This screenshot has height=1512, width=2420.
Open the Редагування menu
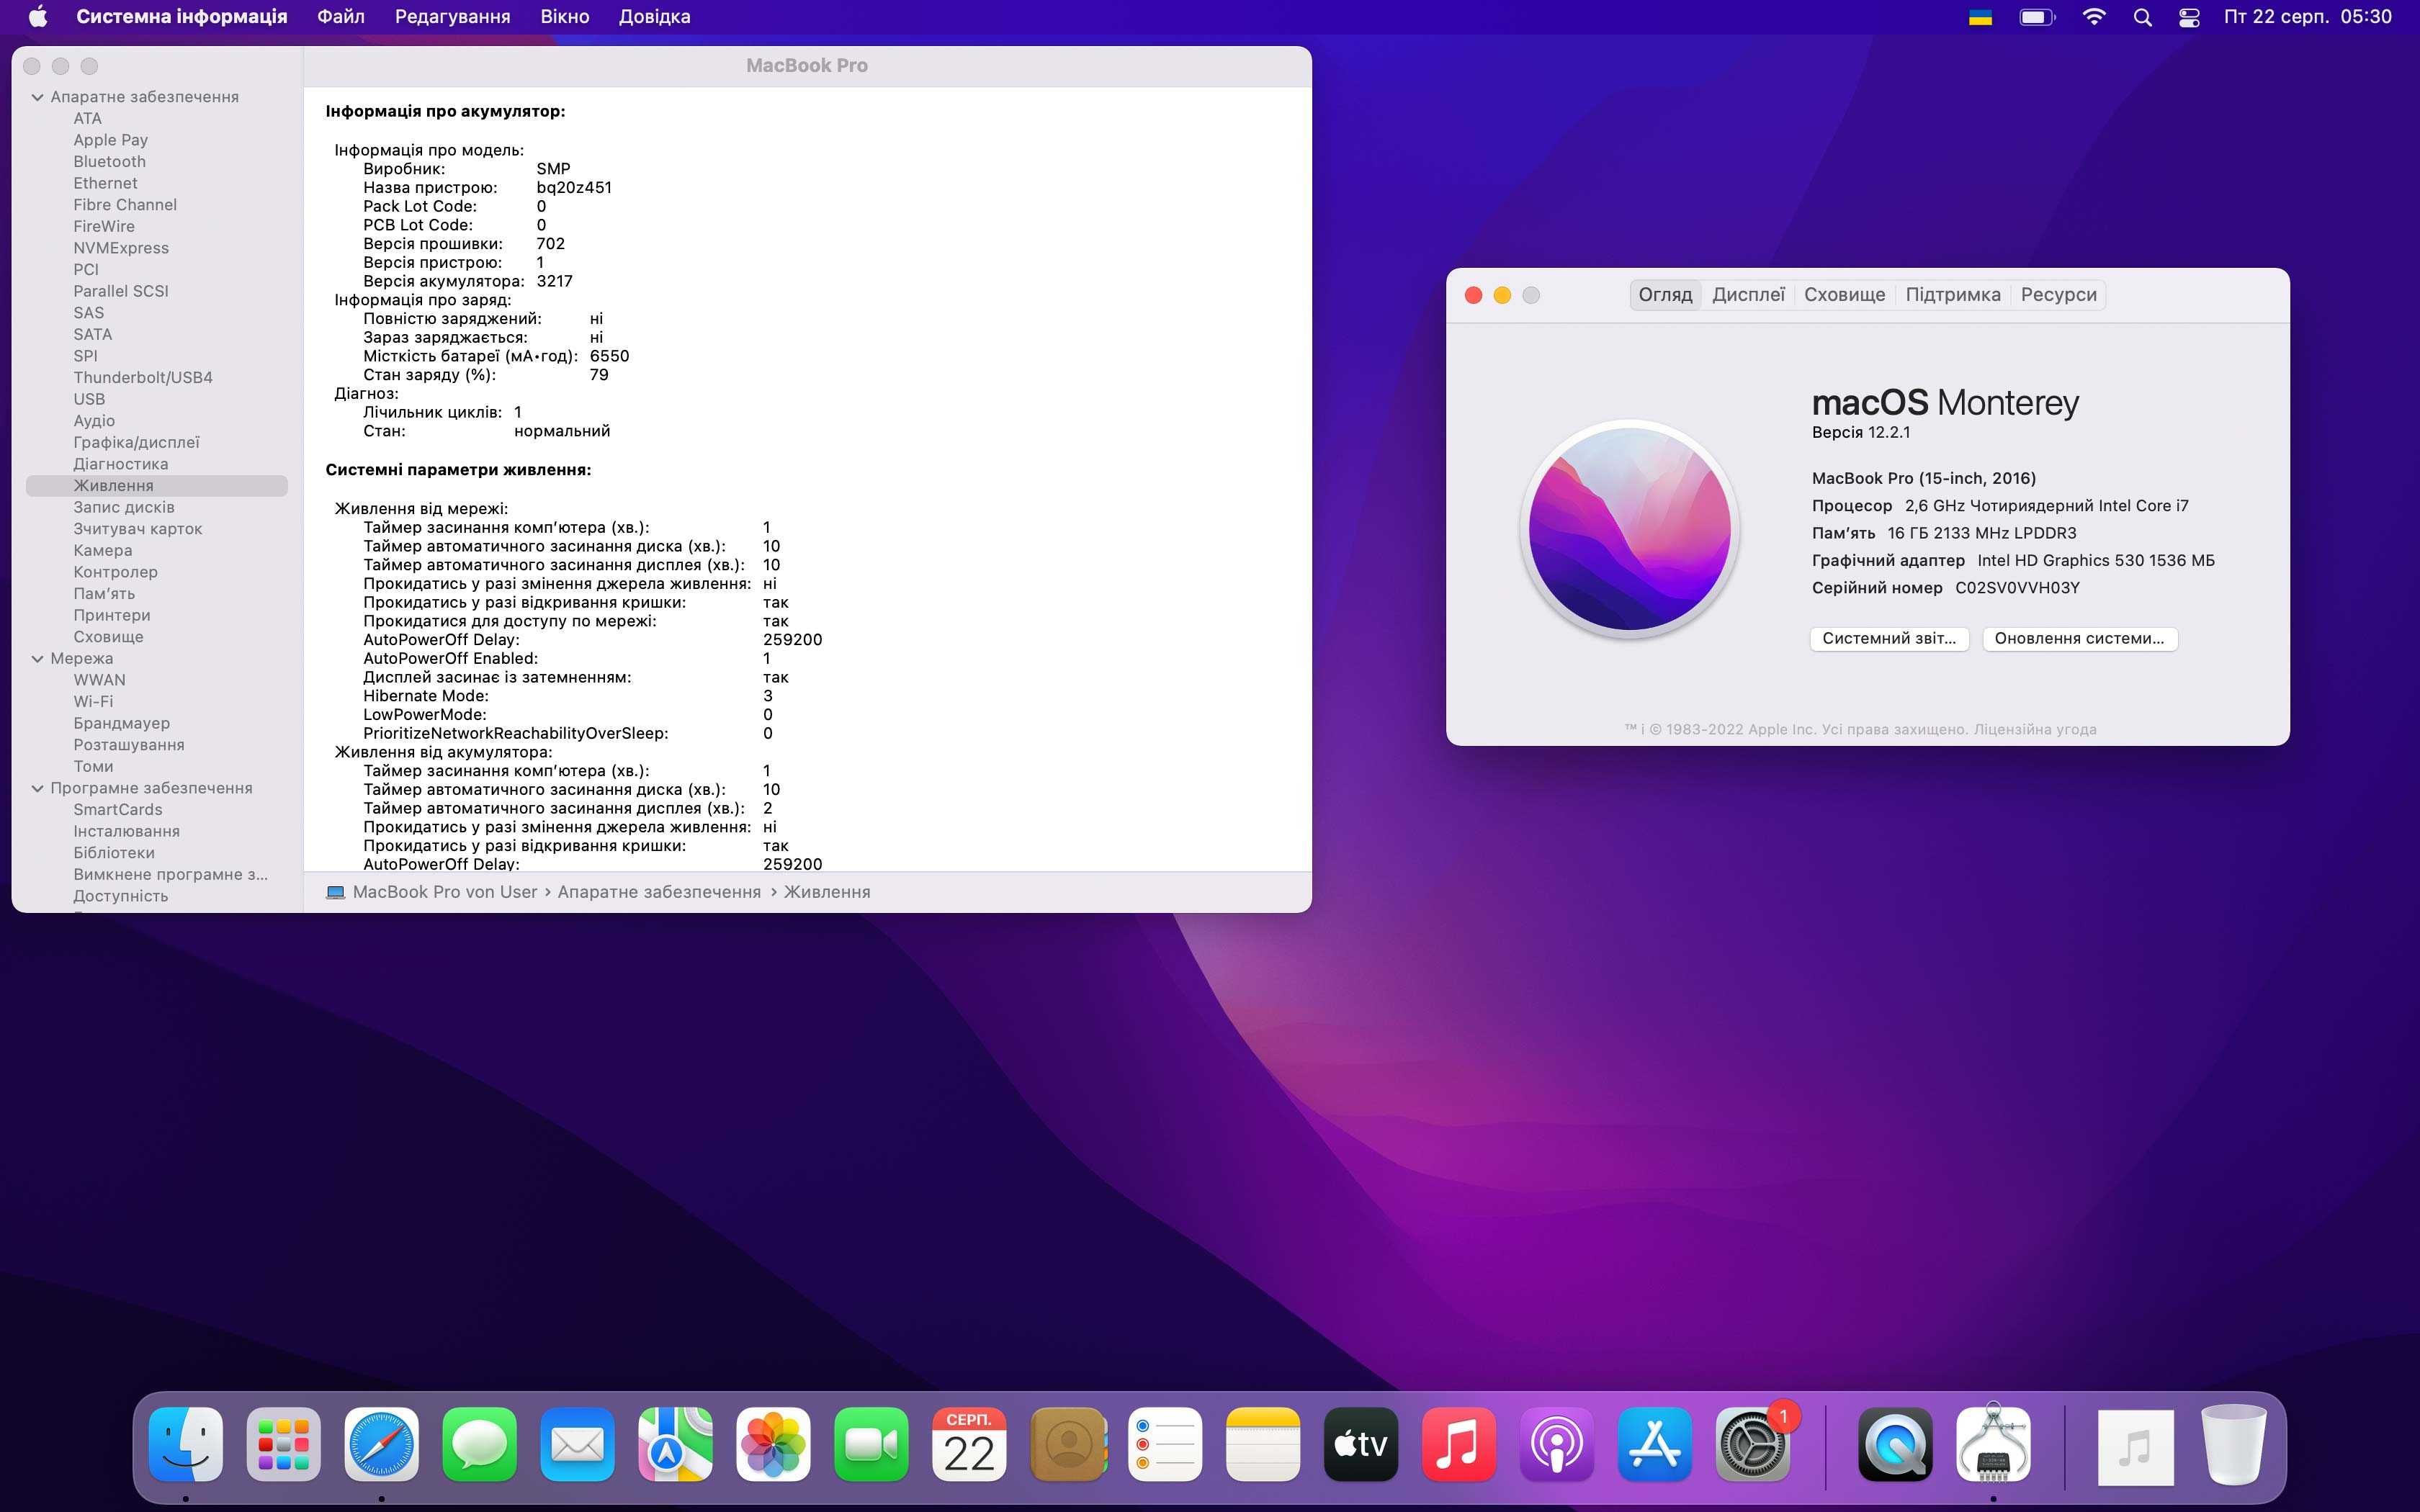(452, 16)
